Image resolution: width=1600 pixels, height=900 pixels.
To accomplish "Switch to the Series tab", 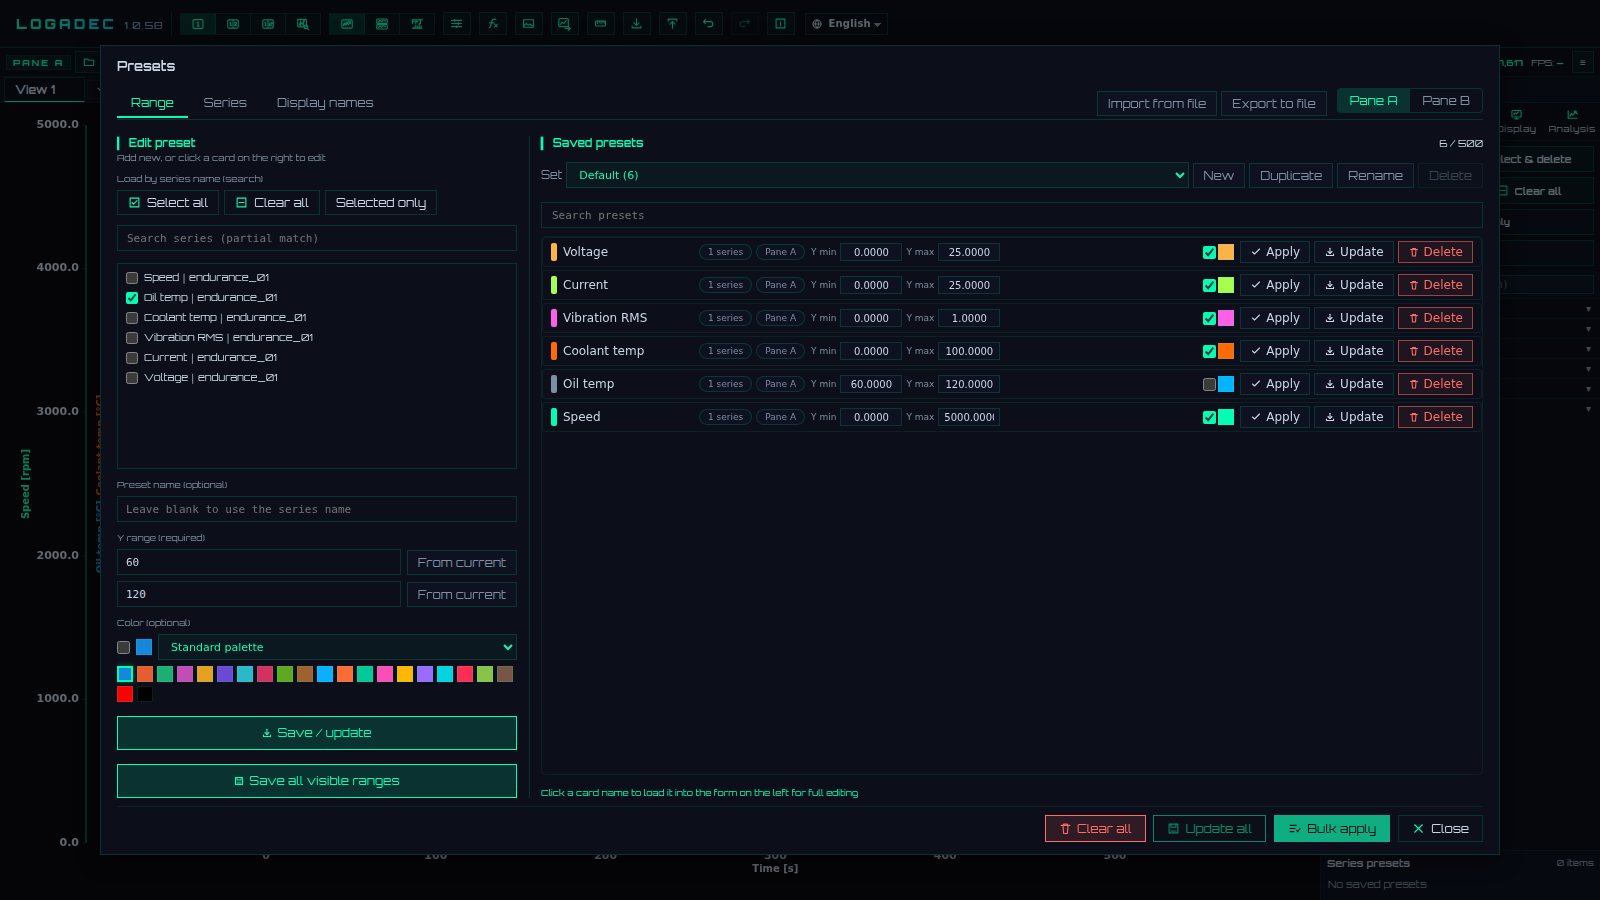I will (225, 103).
